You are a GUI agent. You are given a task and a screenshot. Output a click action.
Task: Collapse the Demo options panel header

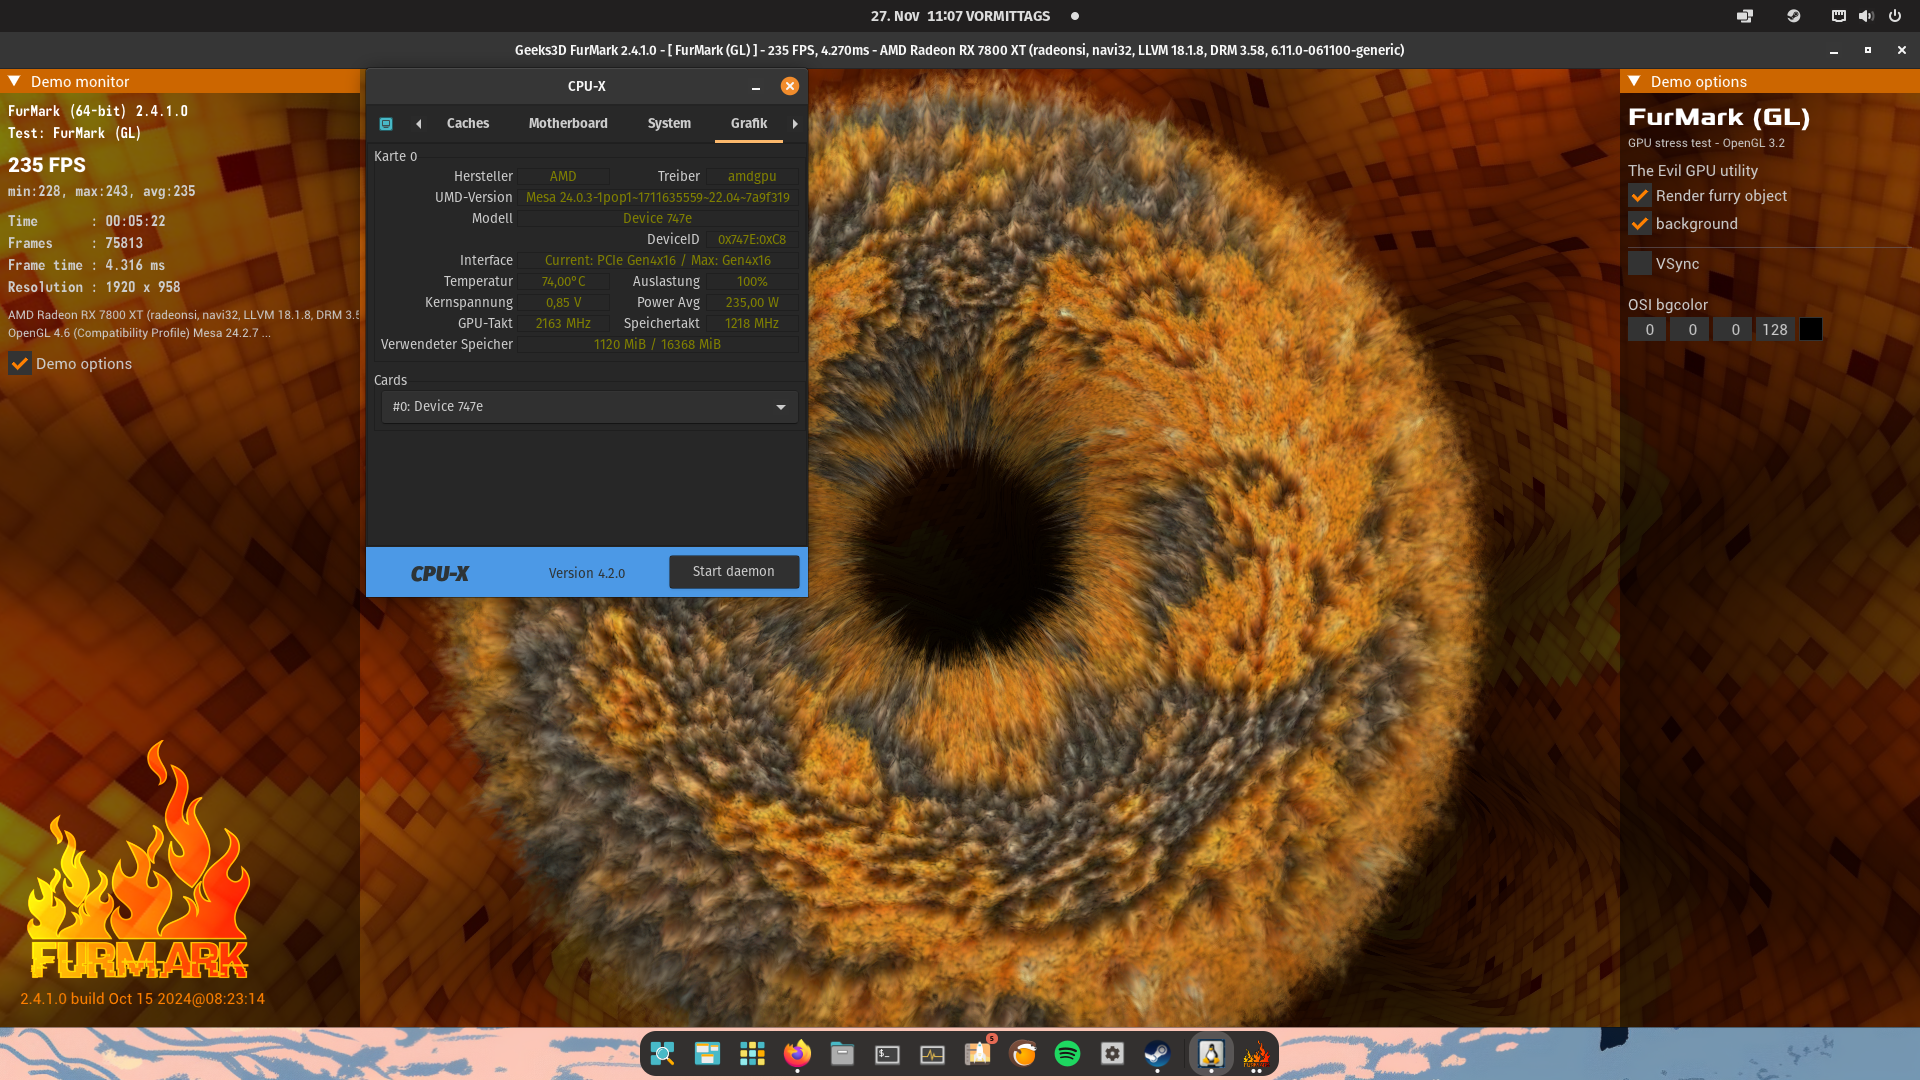click(1634, 81)
